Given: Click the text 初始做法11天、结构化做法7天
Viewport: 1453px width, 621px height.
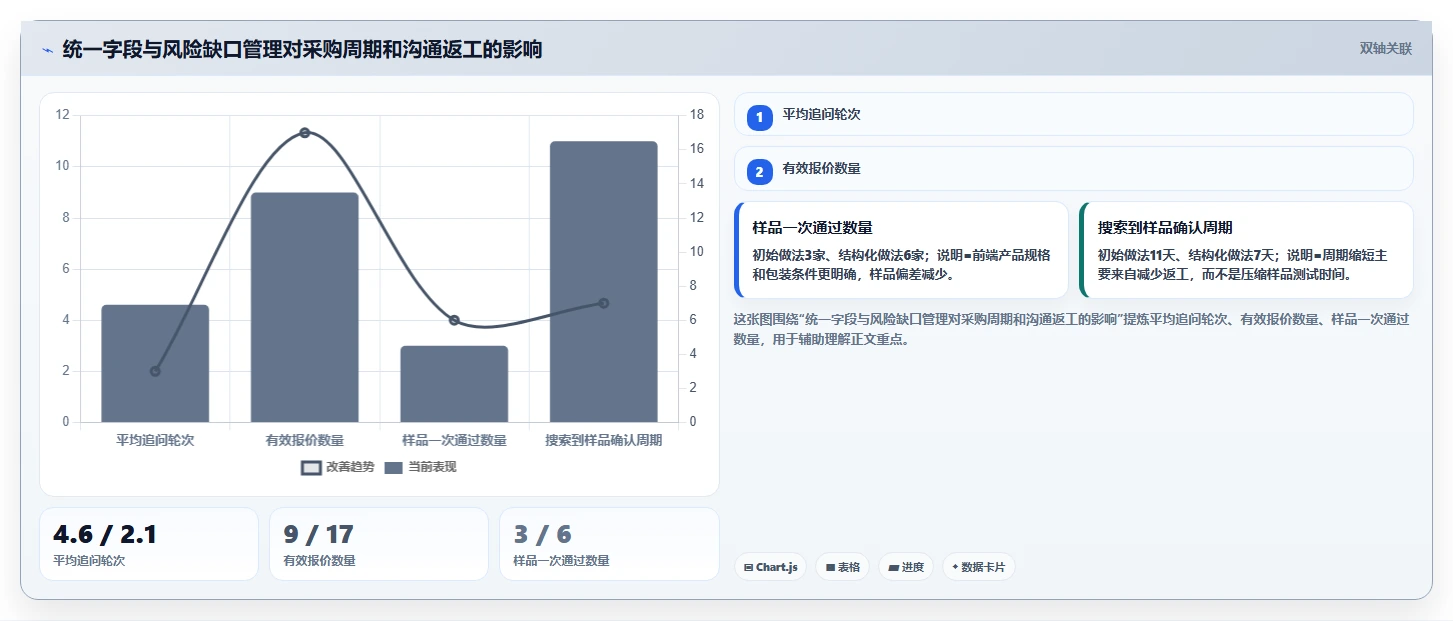Looking at the screenshot, I should pos(1189,255).
